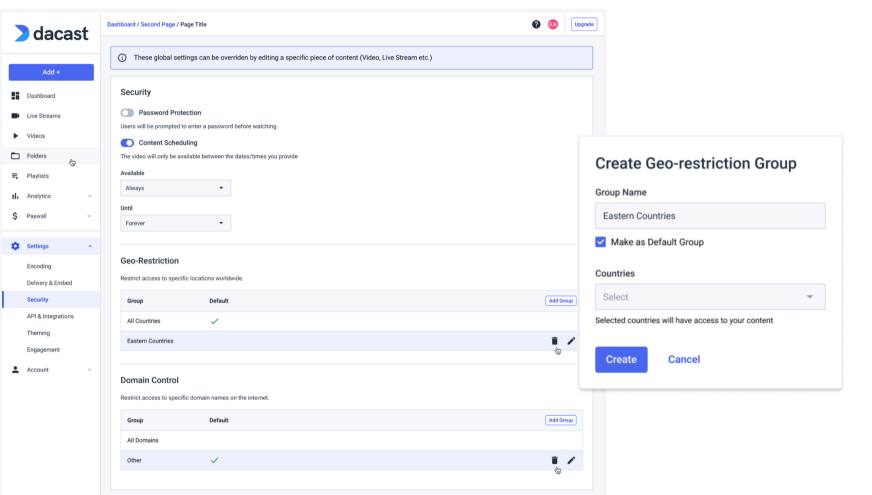Viewport: 872px width, 495px height.
Task: Click the Add + button
Action: 51,72
